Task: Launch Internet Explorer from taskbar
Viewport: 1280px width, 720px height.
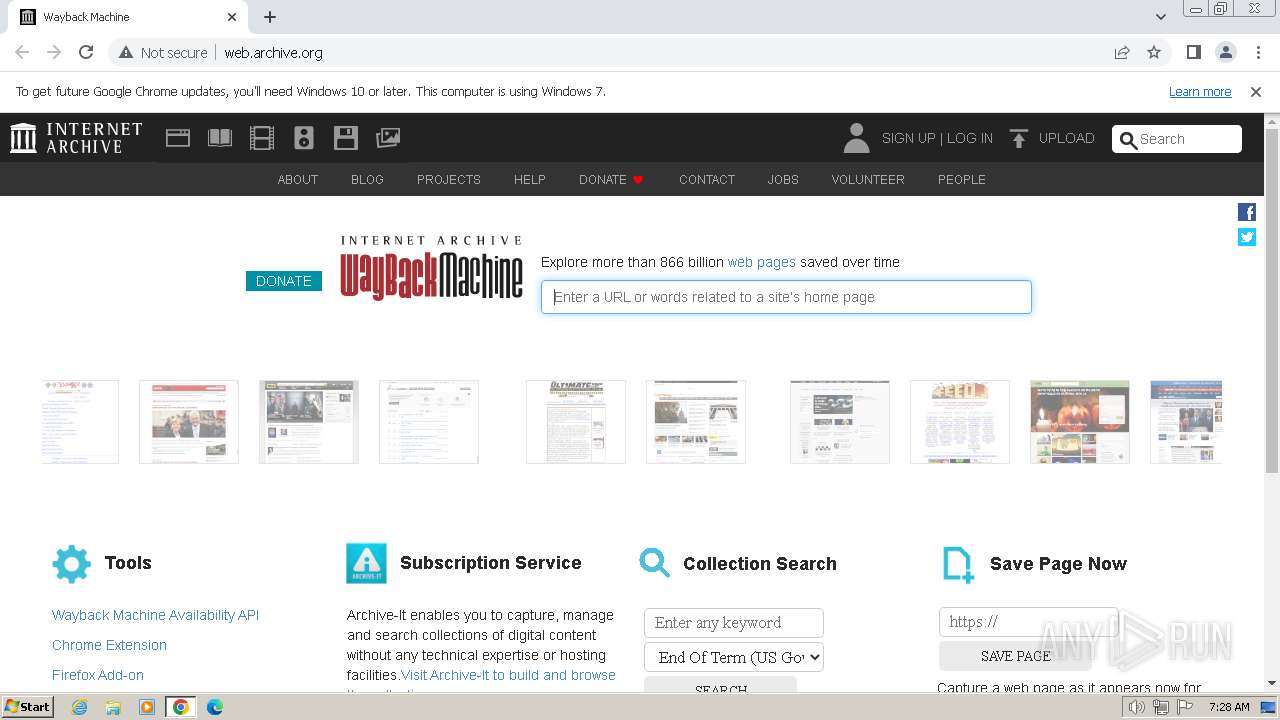Action: click(x=80, y=707)
